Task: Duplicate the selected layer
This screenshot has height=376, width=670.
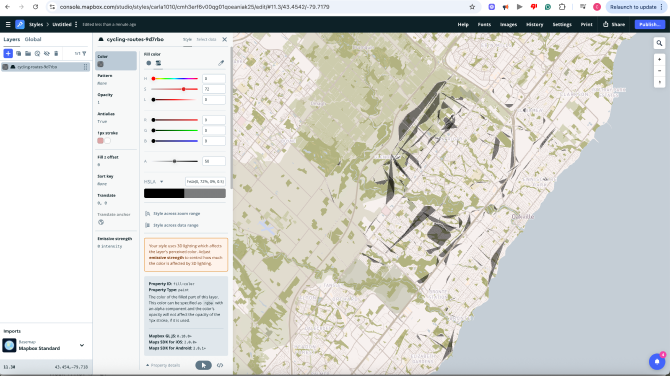Action: pos(18,53)
